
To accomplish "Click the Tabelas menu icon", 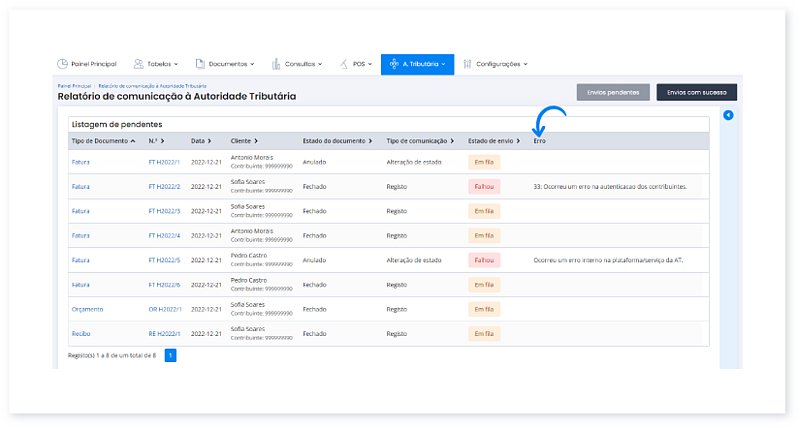I will 138,64.
